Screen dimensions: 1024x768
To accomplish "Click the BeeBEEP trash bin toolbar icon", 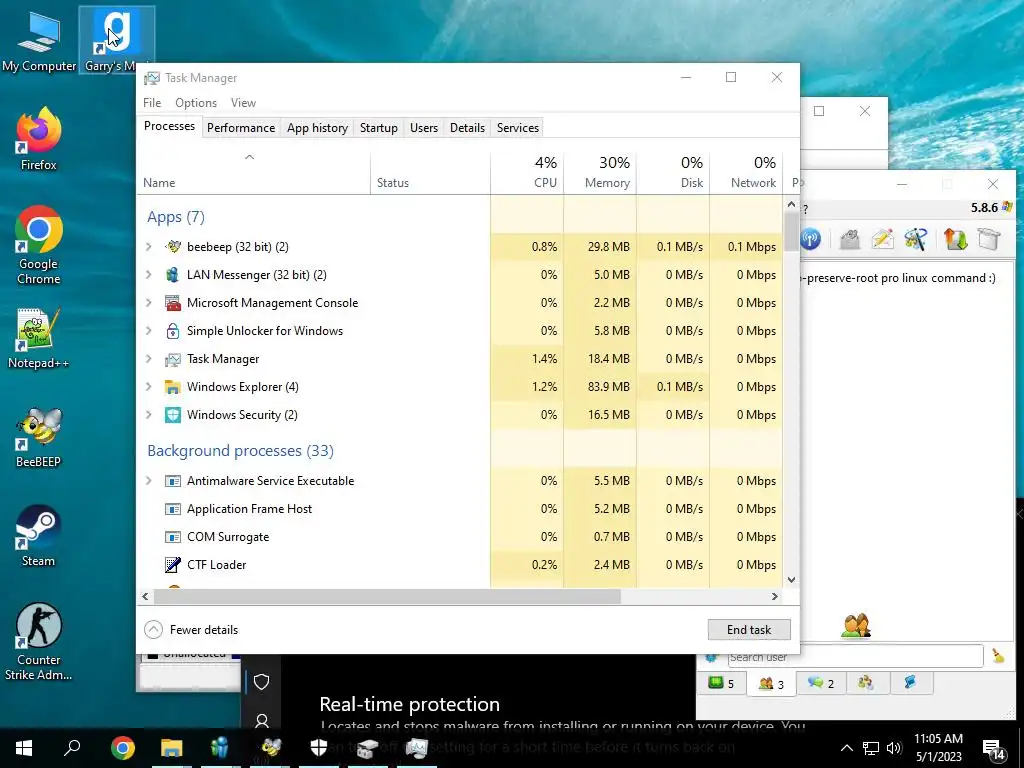I will 989,238.
